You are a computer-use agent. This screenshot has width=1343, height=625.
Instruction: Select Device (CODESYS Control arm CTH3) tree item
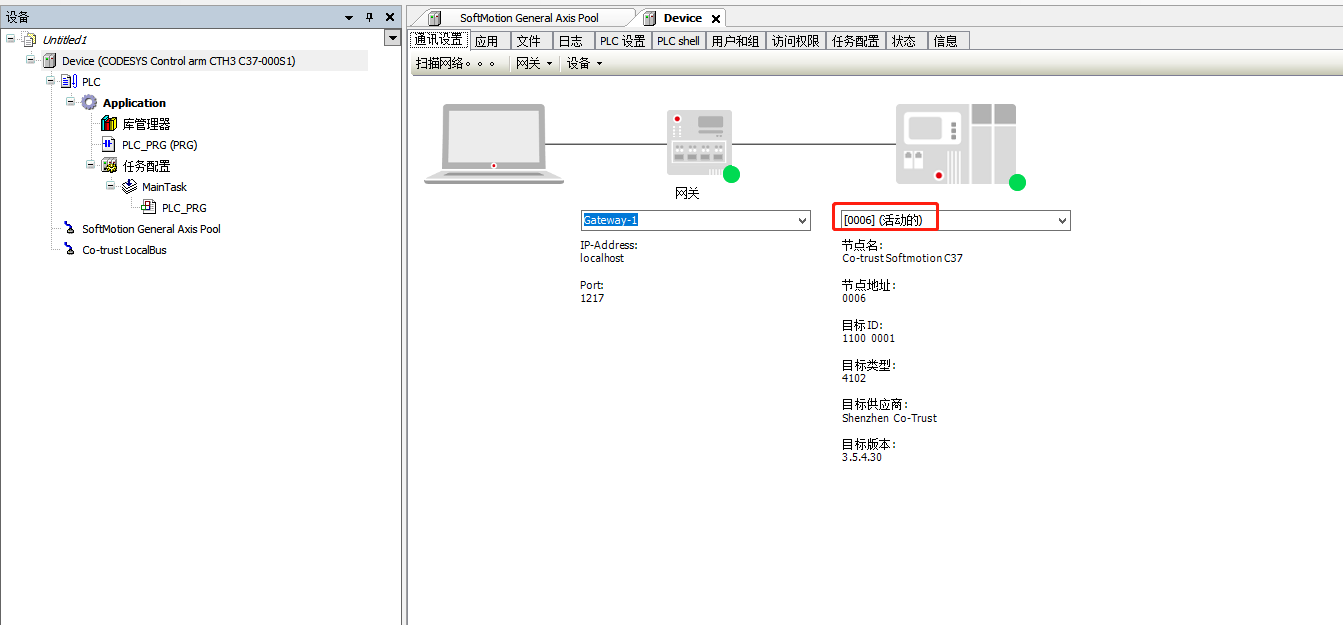[x=179, y=61]
